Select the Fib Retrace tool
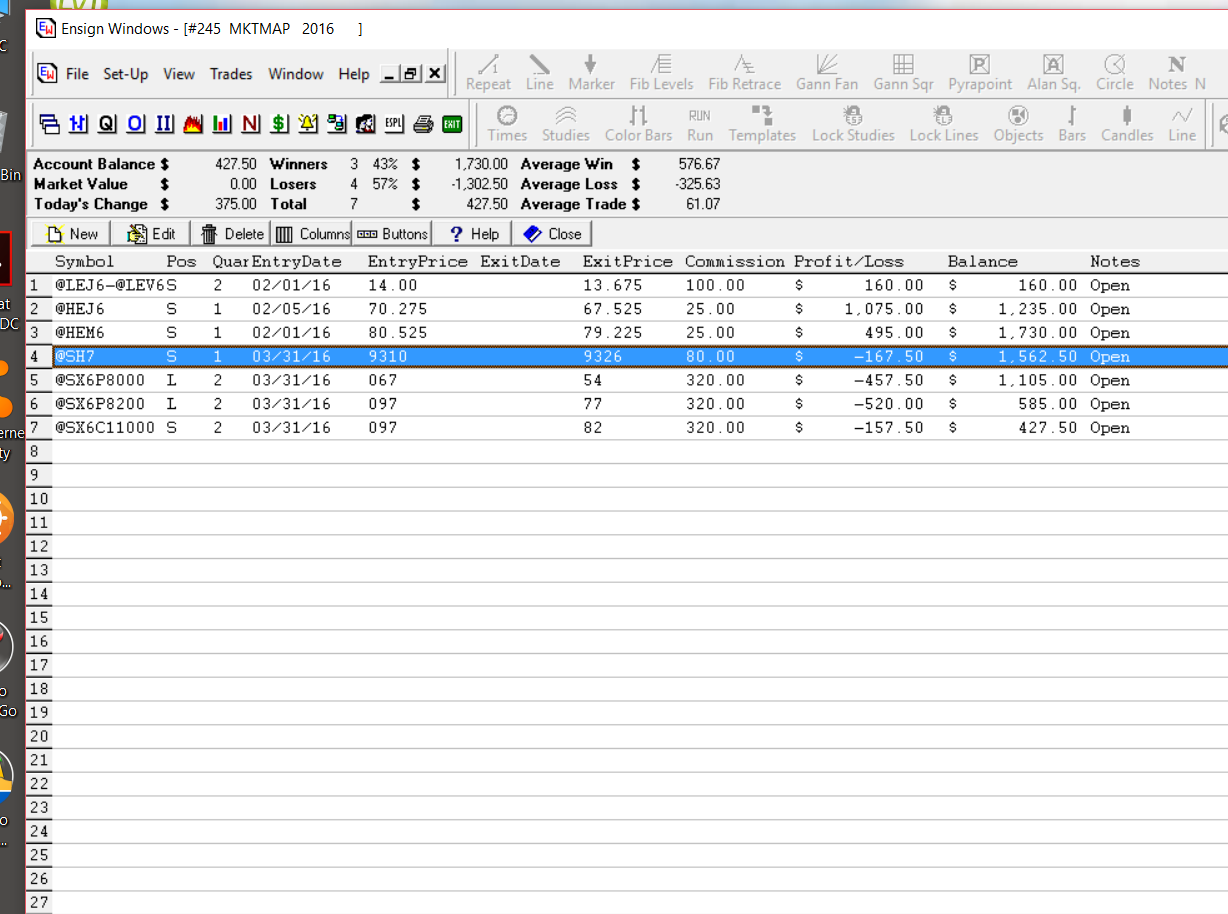Image resolution: width=1228 pixels, height=914 pixels. [x=744, y=73]
